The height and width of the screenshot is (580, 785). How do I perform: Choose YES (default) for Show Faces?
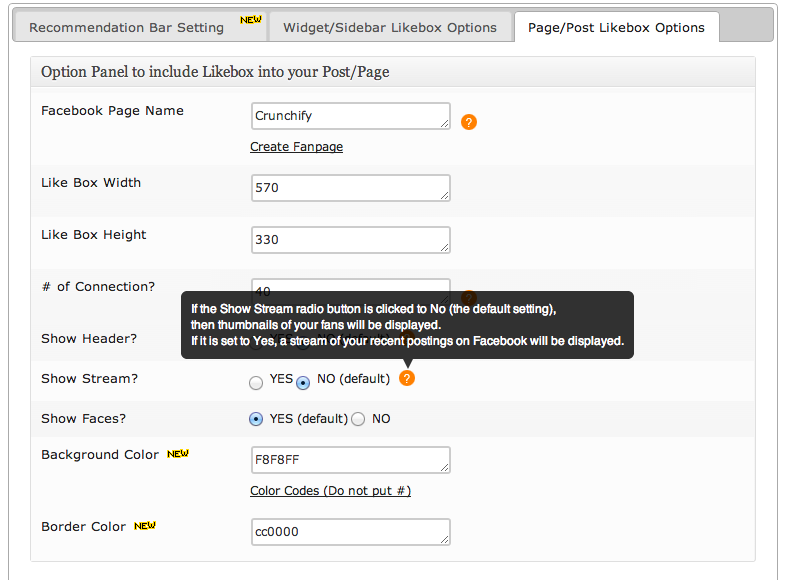point(256,419)
